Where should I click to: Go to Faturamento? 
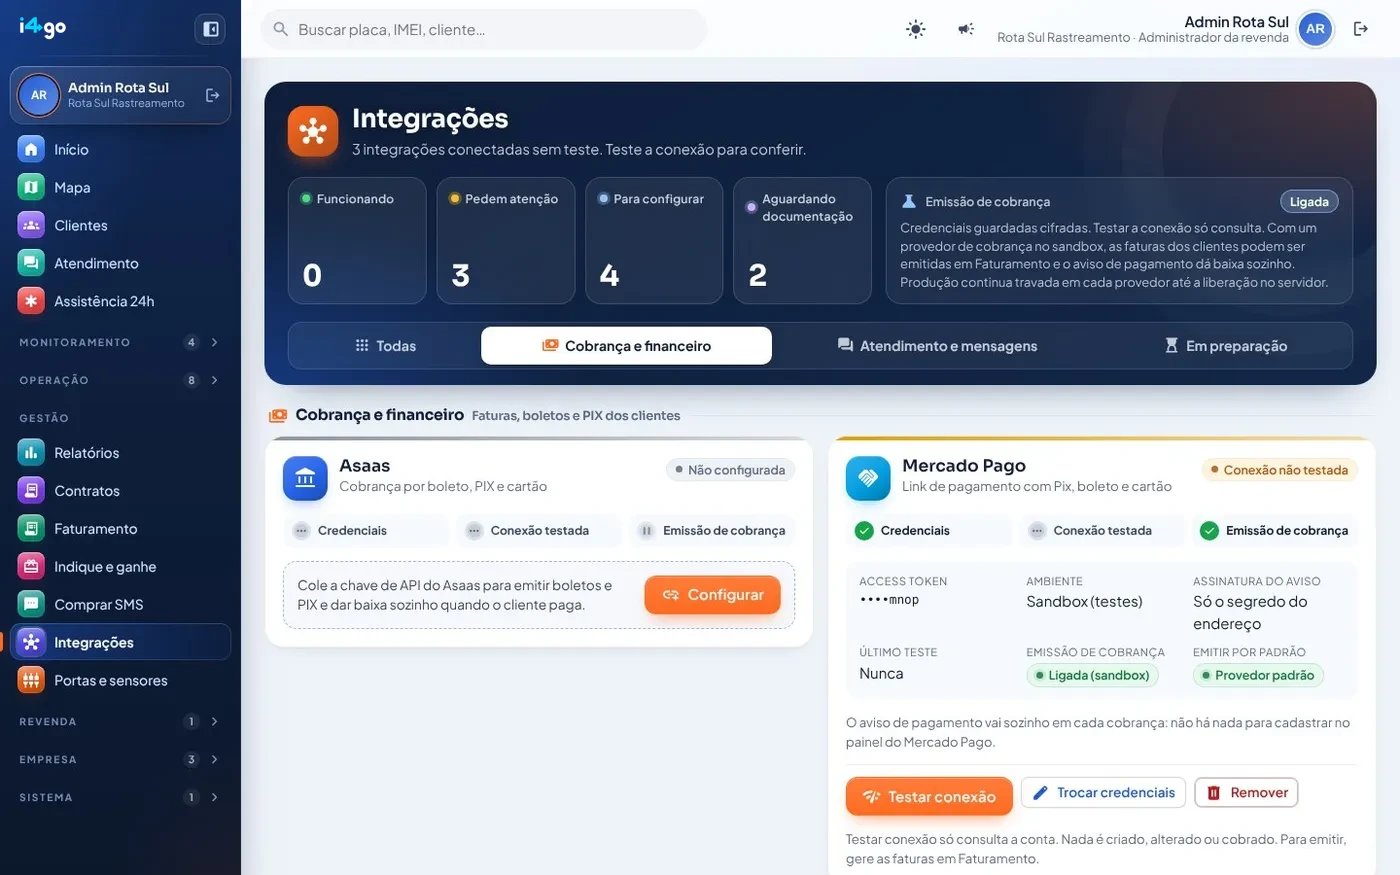121,529
